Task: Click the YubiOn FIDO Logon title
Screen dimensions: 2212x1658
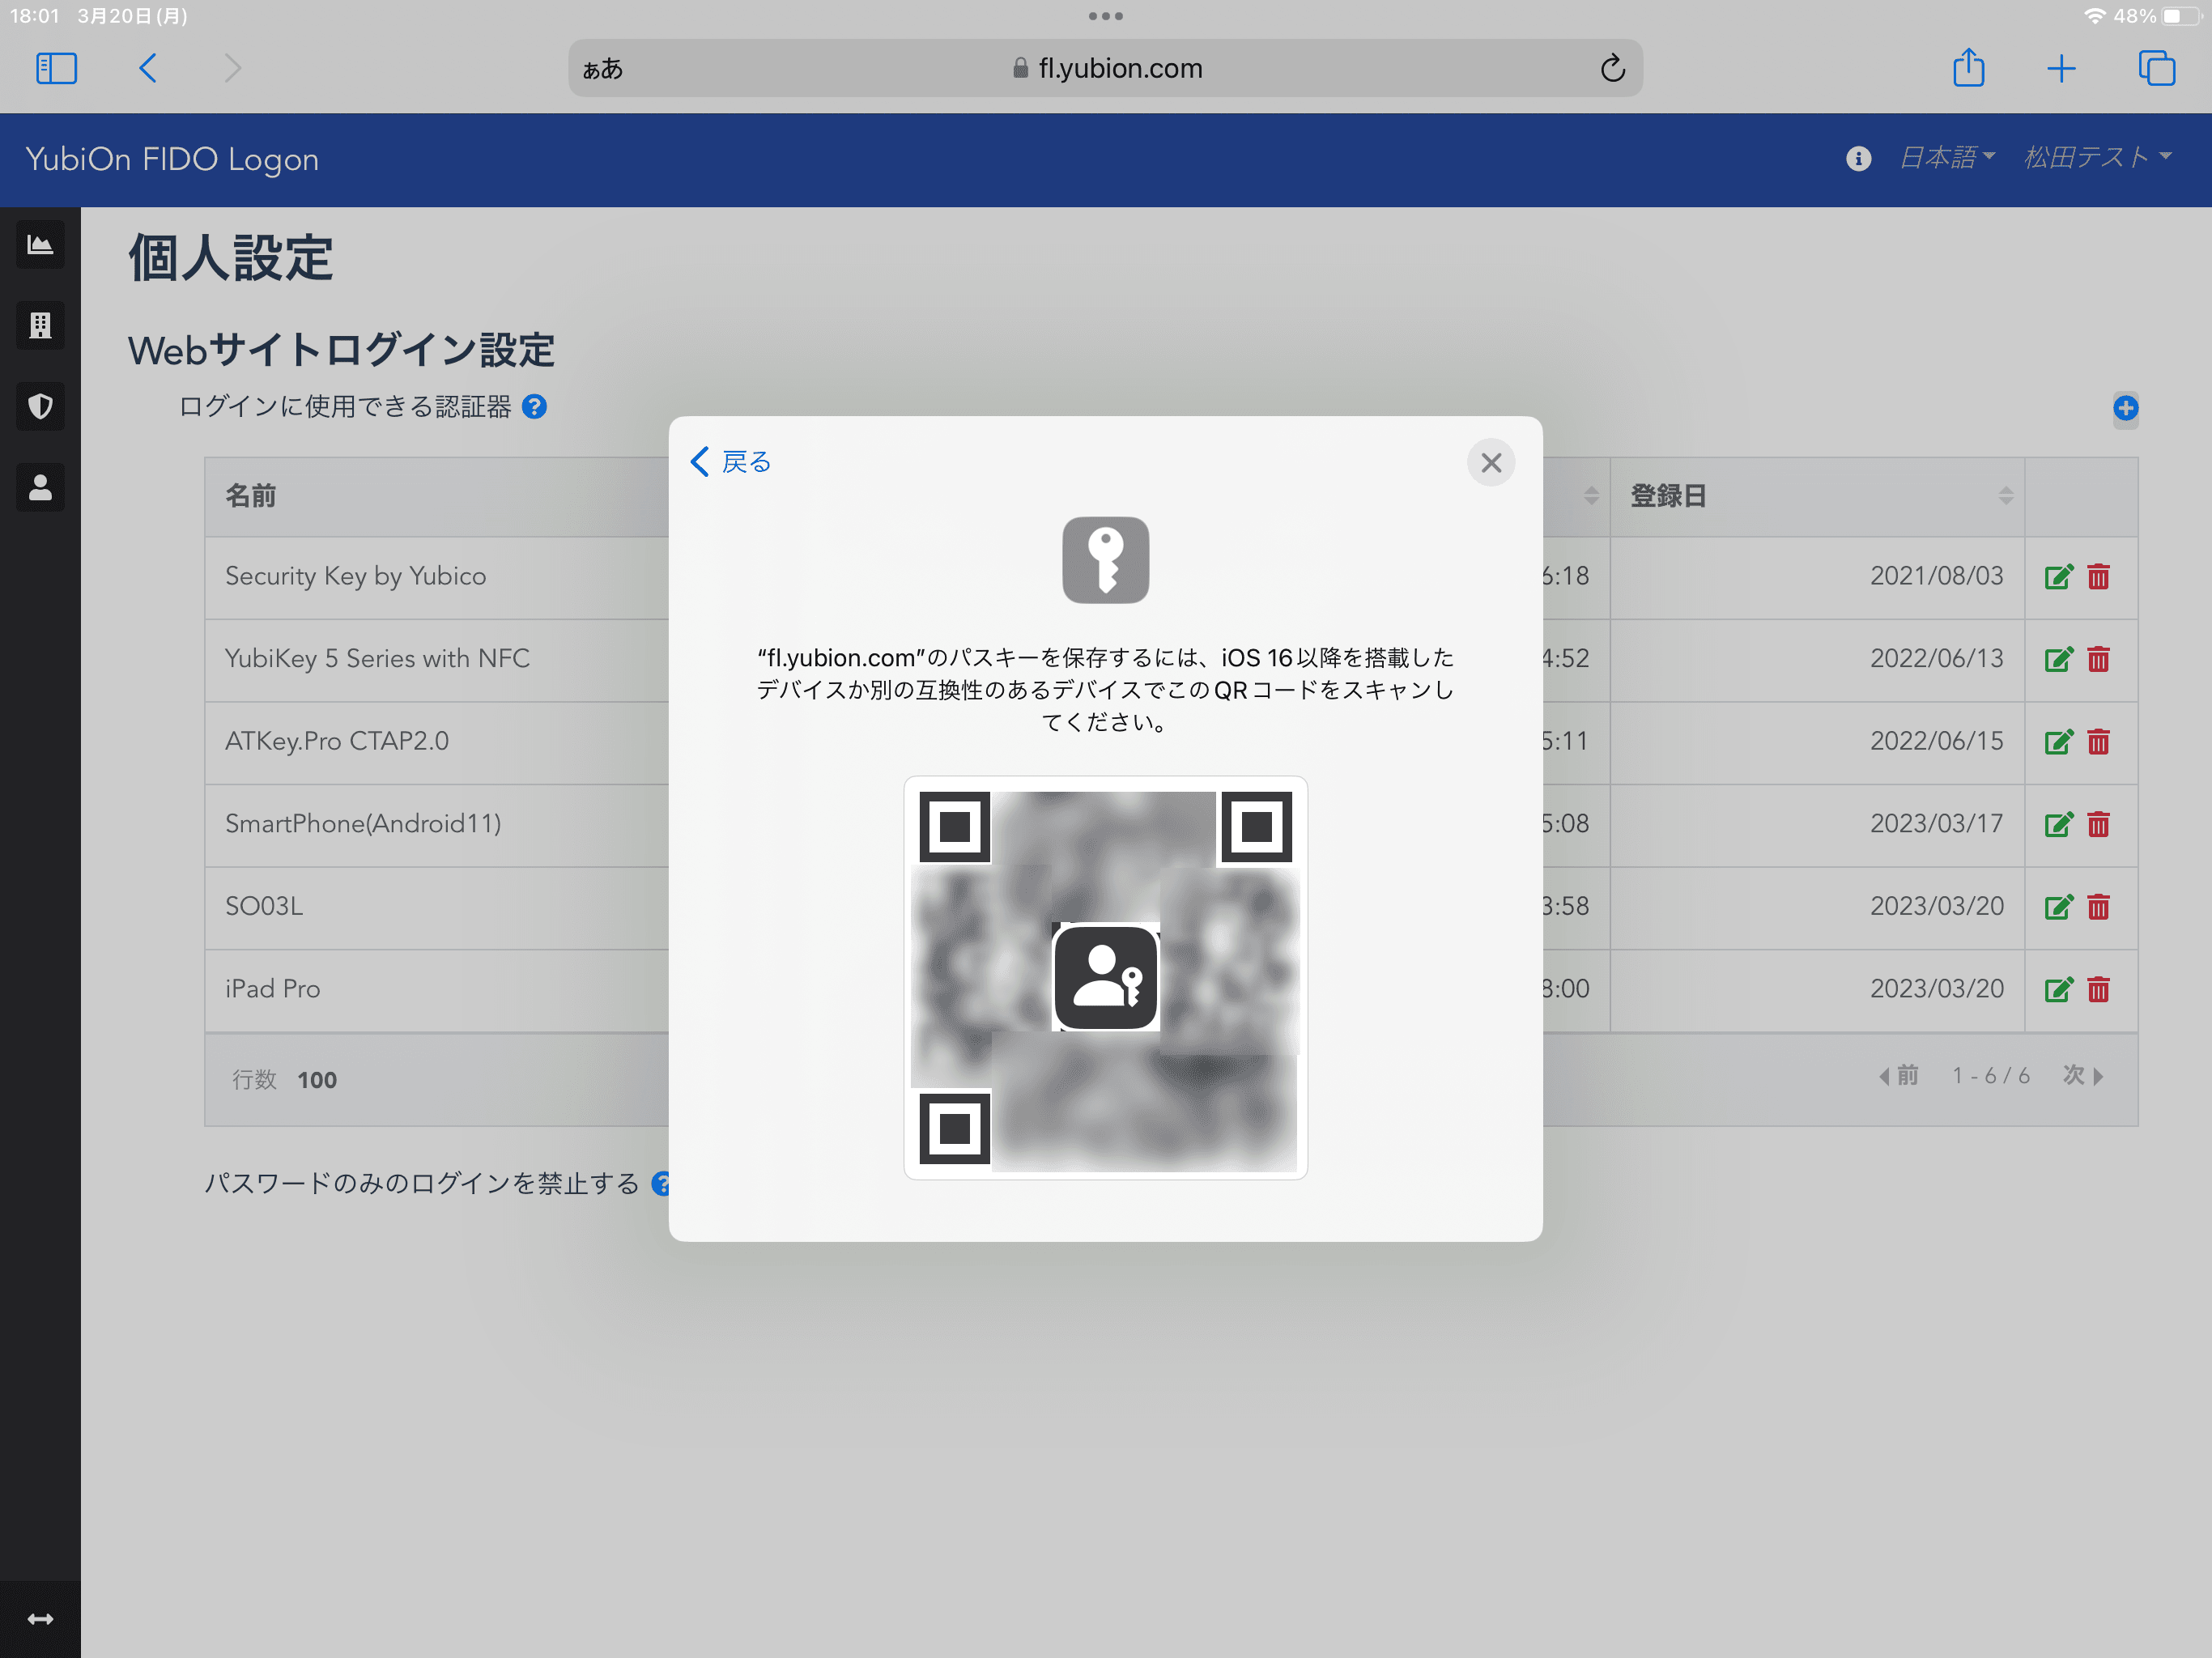Action: pyautogui.click(x=172, y=159)
